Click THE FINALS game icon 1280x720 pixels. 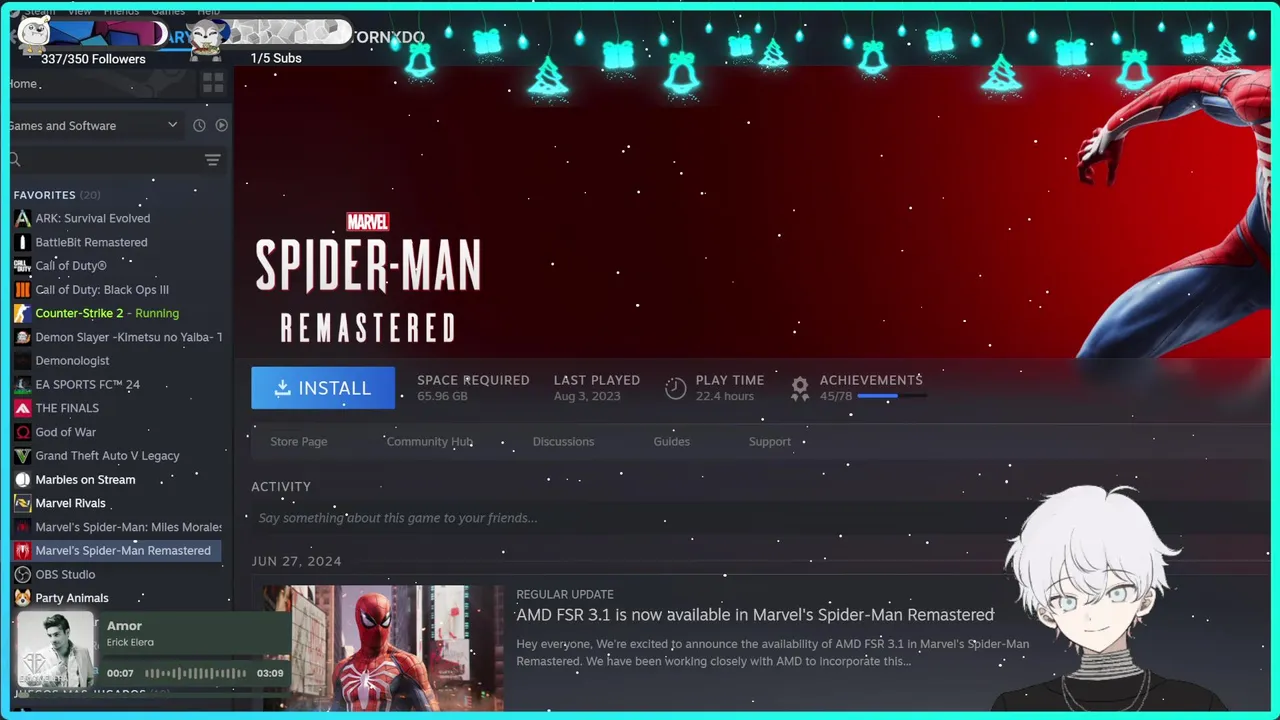pos(22,408)
